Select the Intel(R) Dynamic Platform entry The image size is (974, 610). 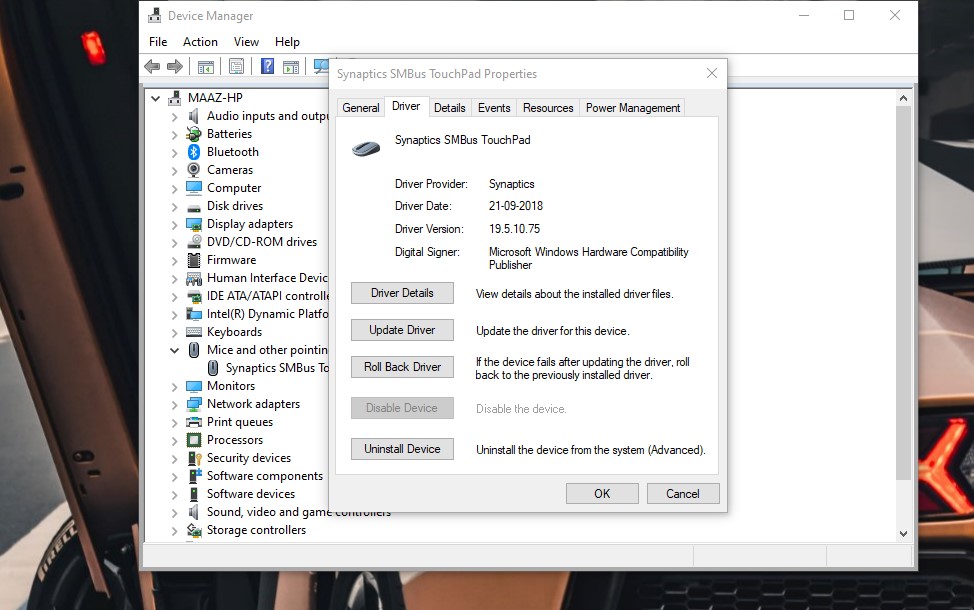tap(267, 314)
